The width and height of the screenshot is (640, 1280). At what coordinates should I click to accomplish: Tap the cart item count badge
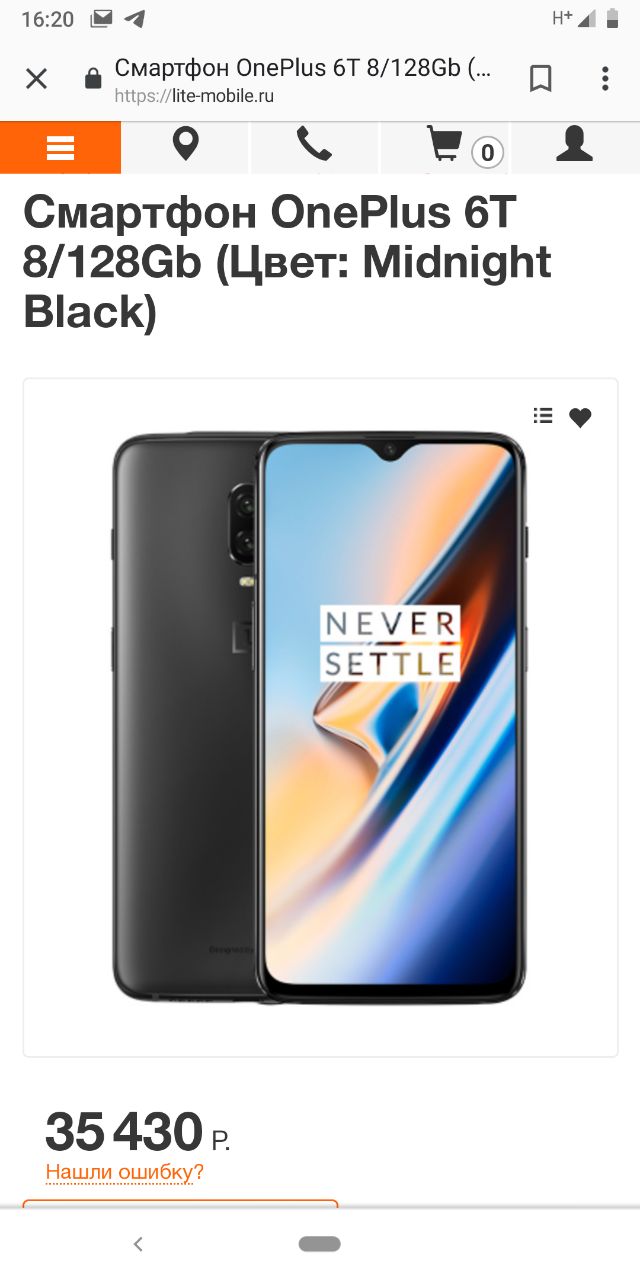pos(487,153)
